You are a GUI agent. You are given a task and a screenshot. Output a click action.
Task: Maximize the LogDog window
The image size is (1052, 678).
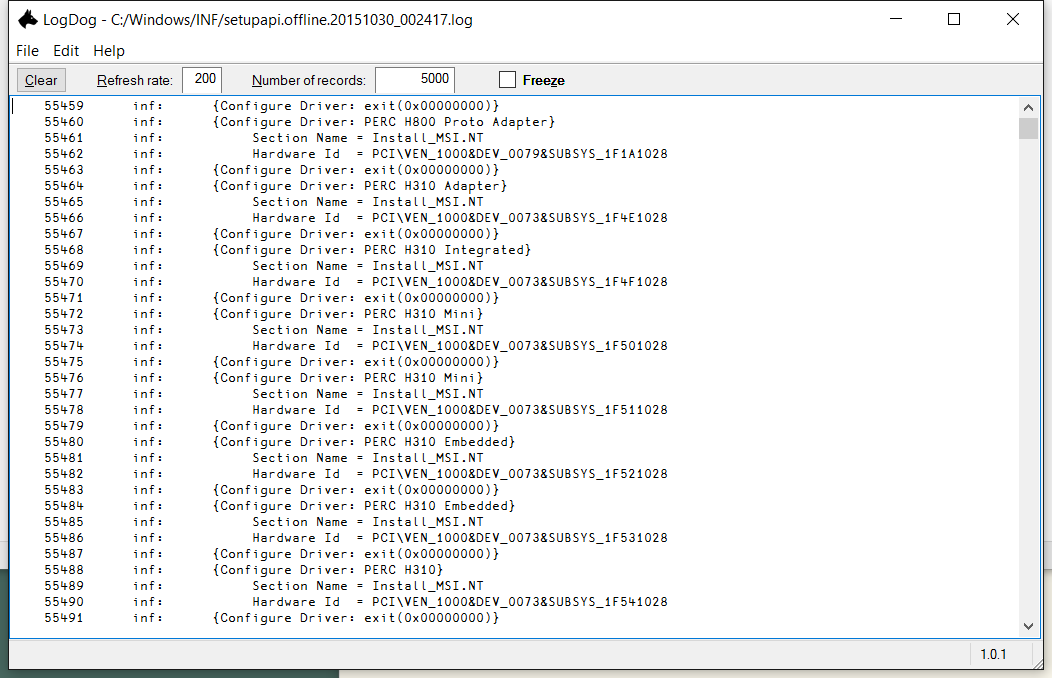coord(953,19)
